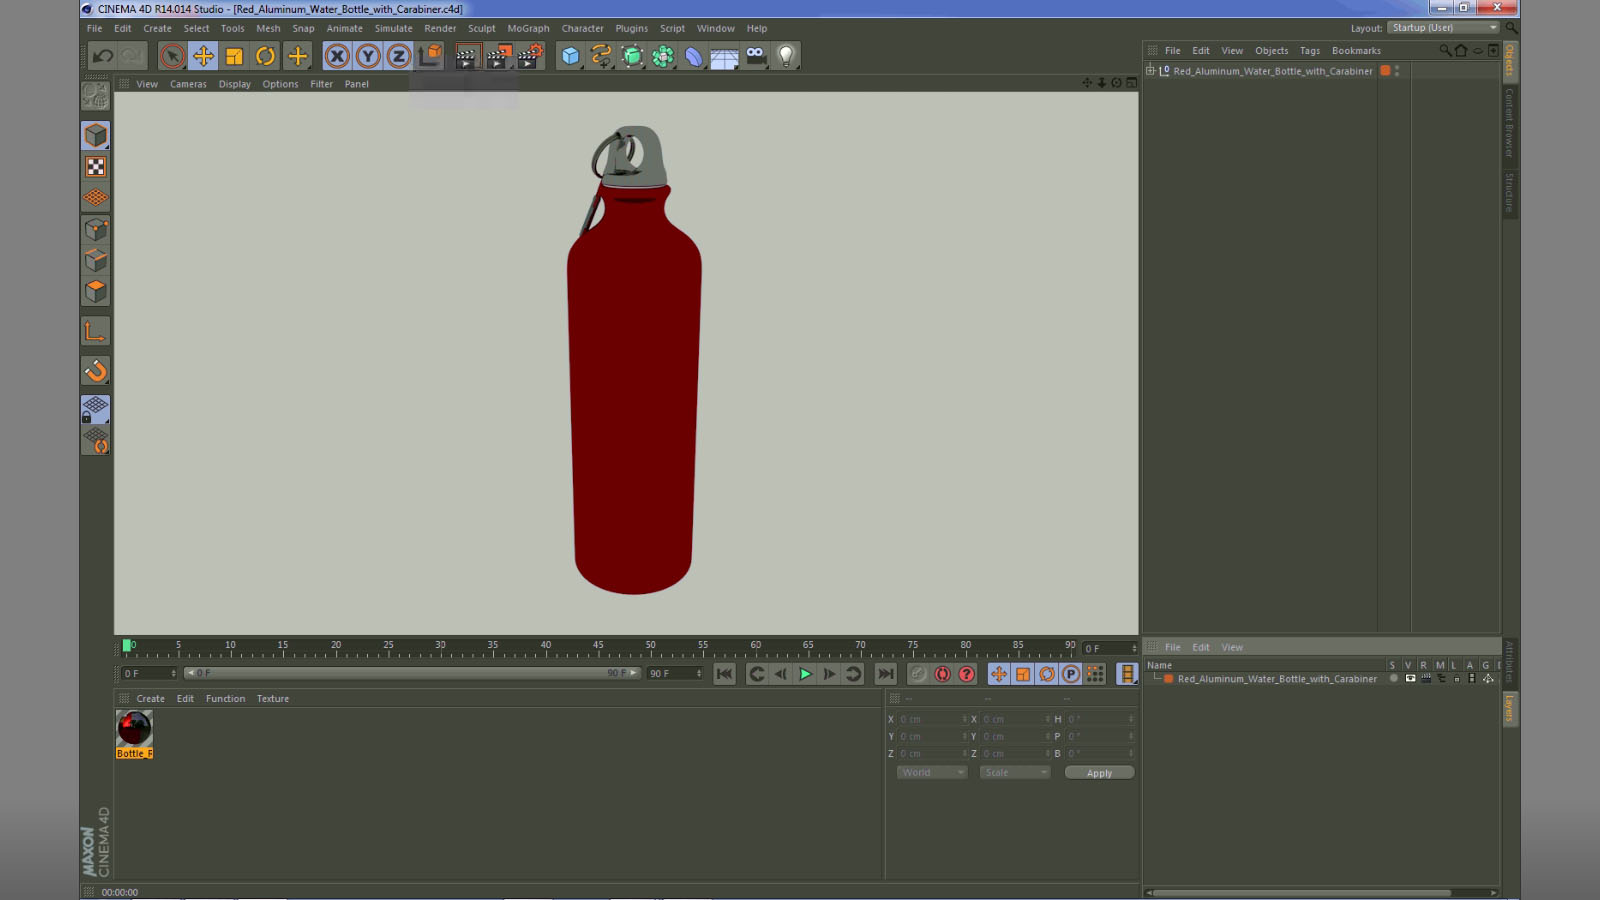Image resolution: width=1600 pixels, height=900 pixels.
Task: Toggle the X axis lock
Action: (337, 56)
